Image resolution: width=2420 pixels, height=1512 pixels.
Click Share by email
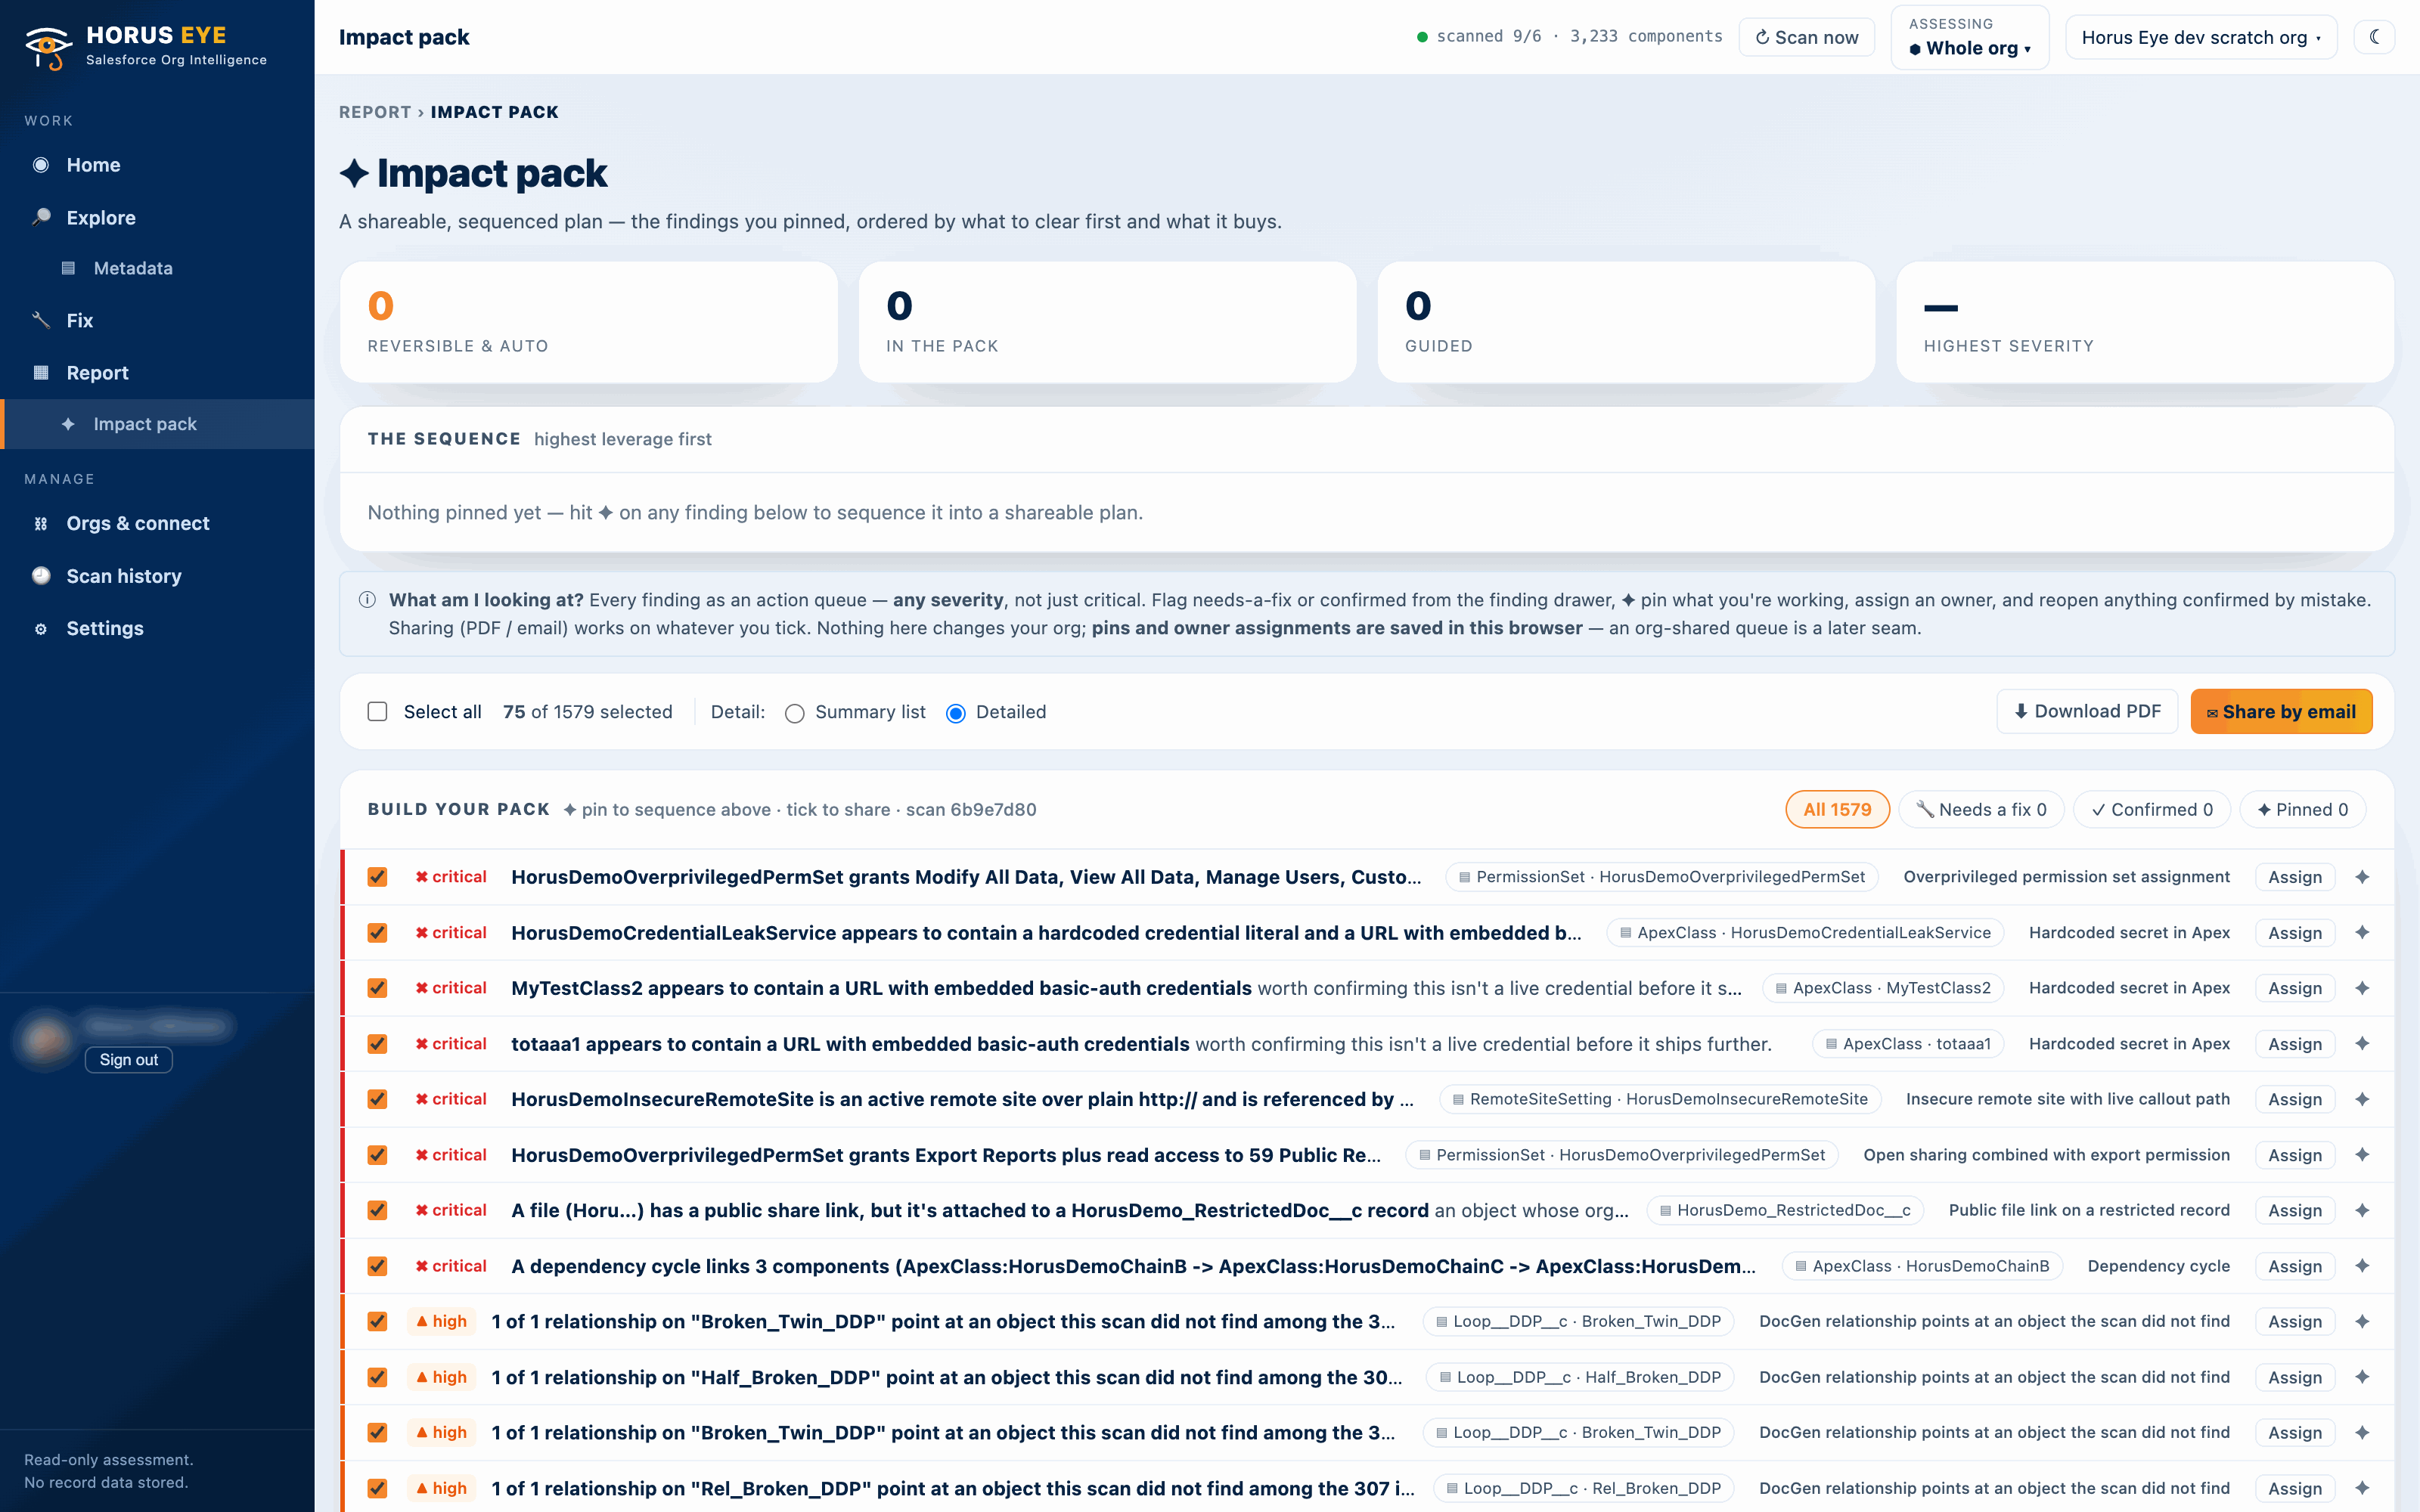tap(2281, 712)
